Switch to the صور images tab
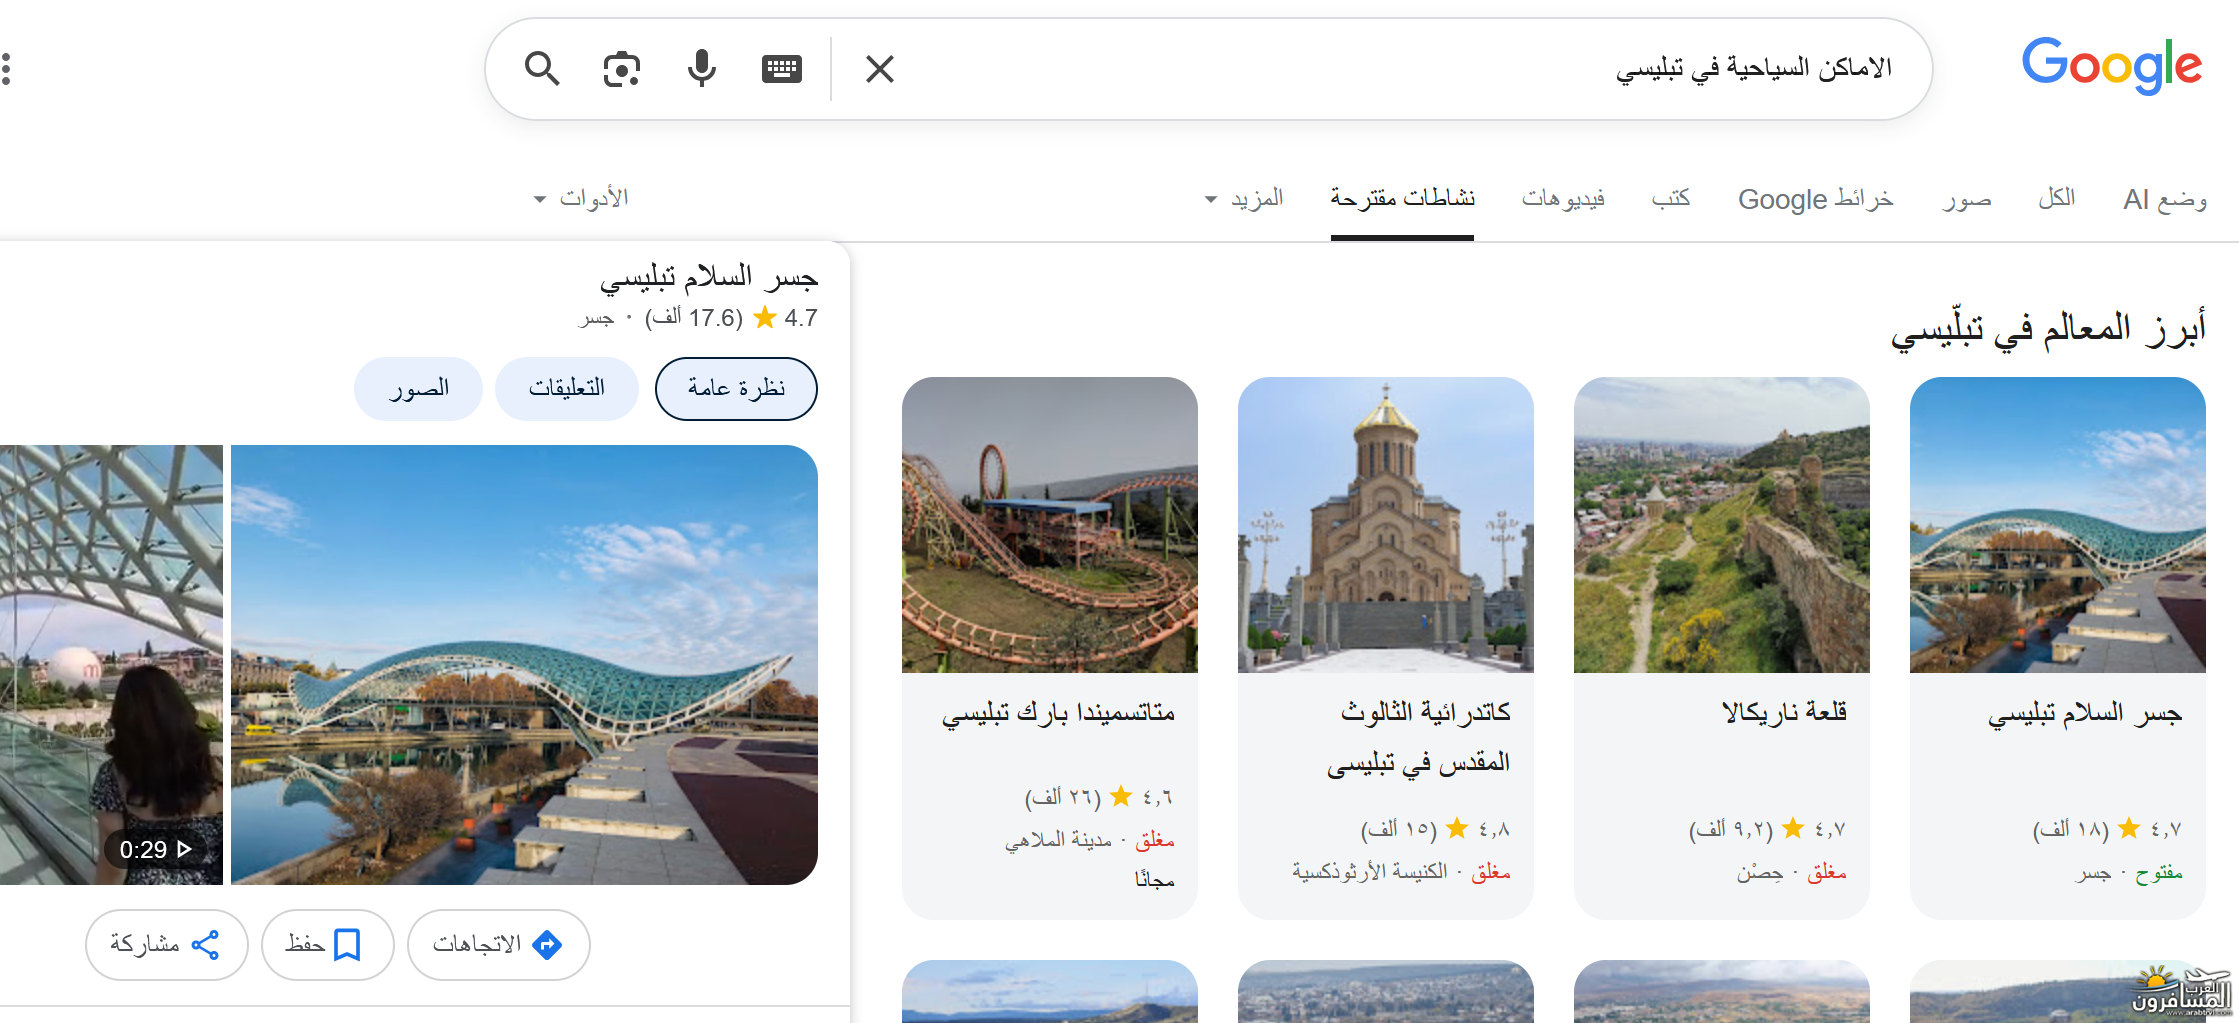The width and height of the screenshot is (2239, 1023). tap(1966, 198)
